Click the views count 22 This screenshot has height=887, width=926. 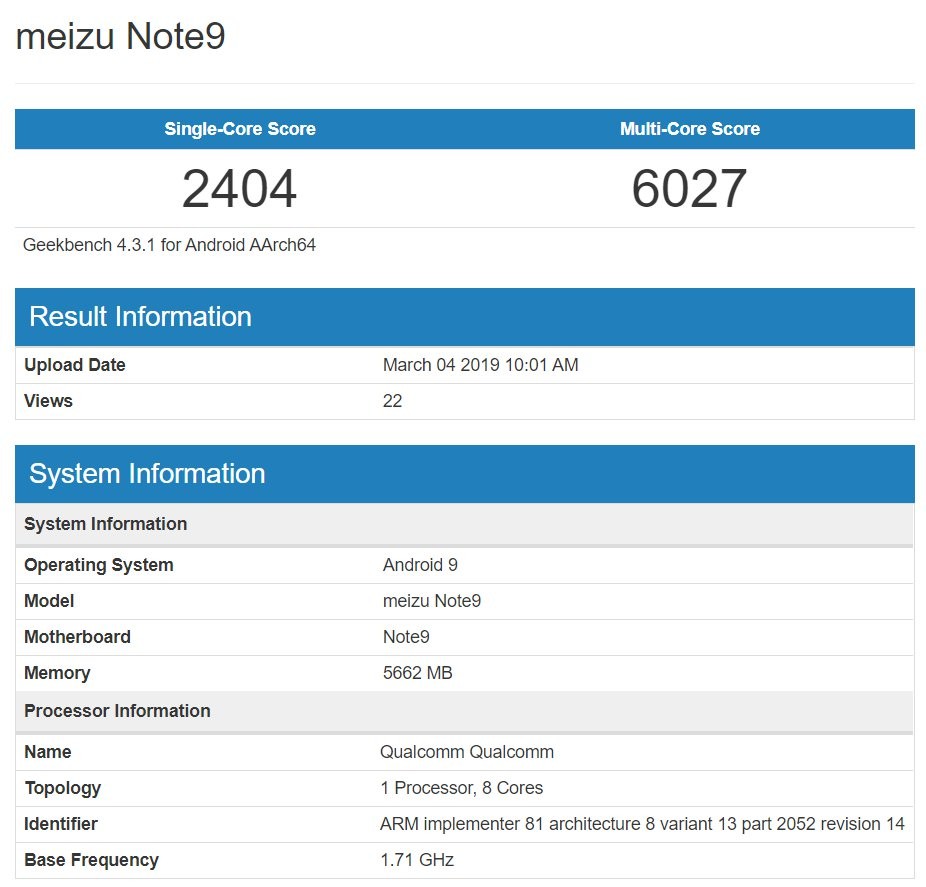(393, 401)
